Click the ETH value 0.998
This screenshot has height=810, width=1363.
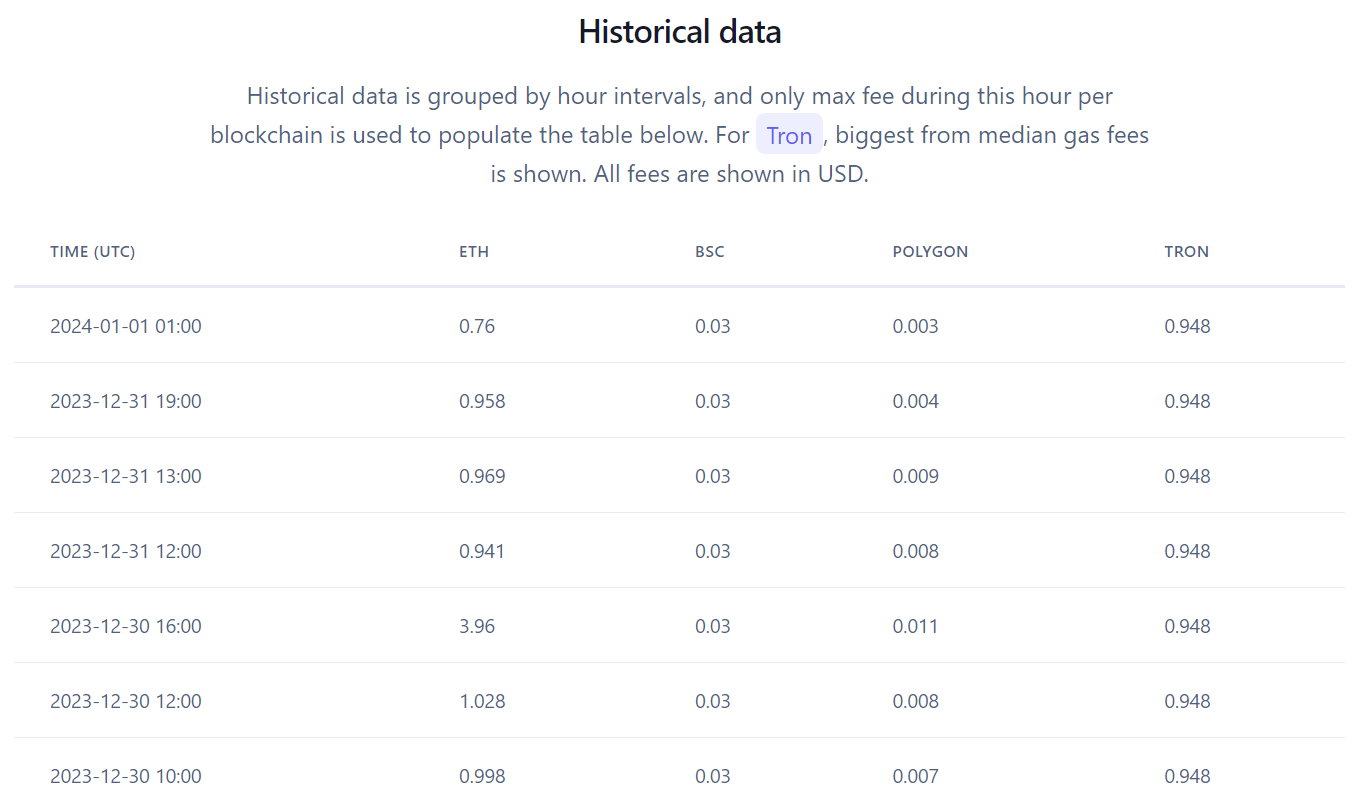(482, 776)
